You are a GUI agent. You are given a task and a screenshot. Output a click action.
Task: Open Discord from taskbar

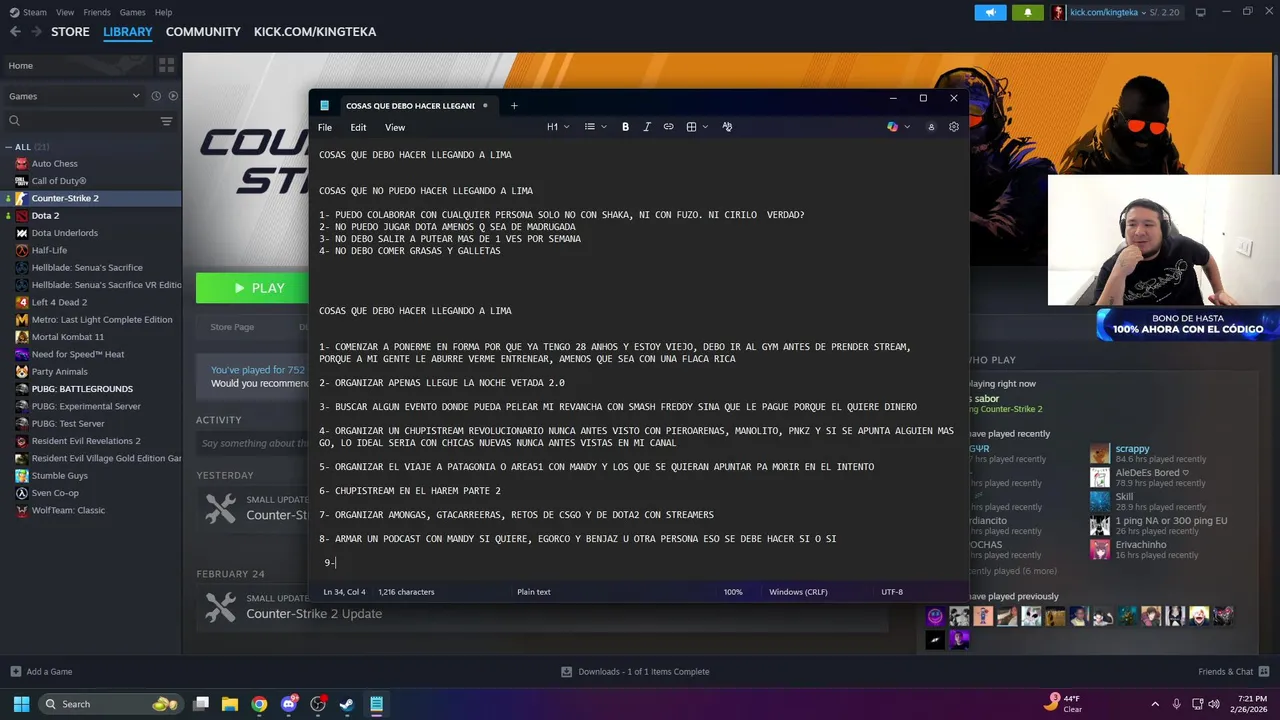click(x=288, y=704)
